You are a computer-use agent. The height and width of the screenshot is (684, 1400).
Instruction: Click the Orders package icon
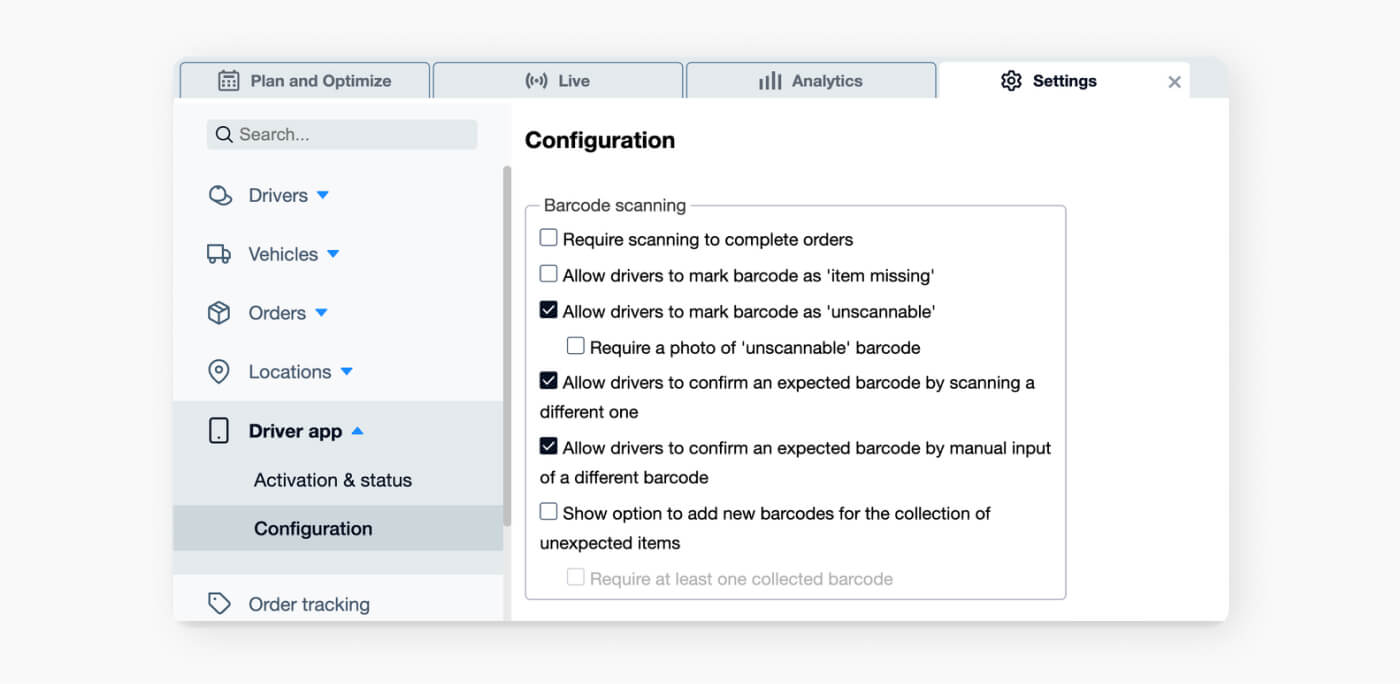221,312
